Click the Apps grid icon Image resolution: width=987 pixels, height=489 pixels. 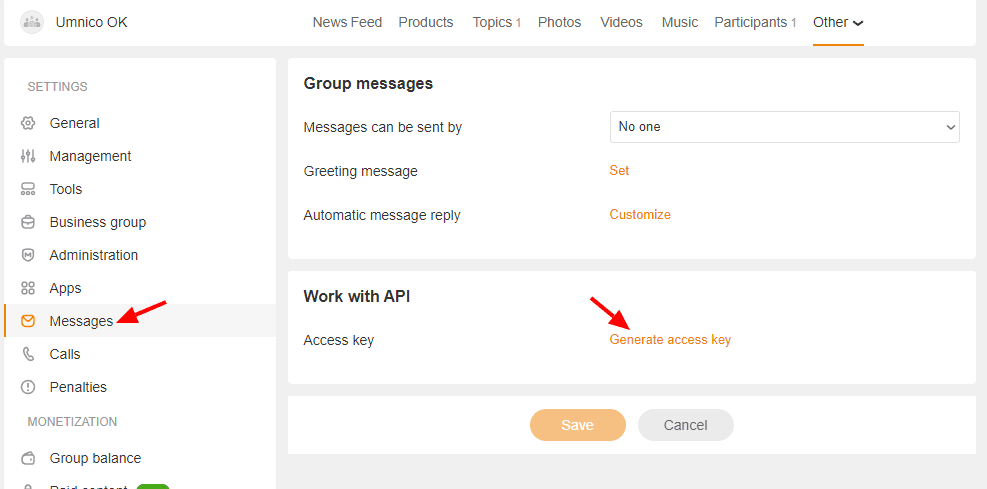(28, 288)
